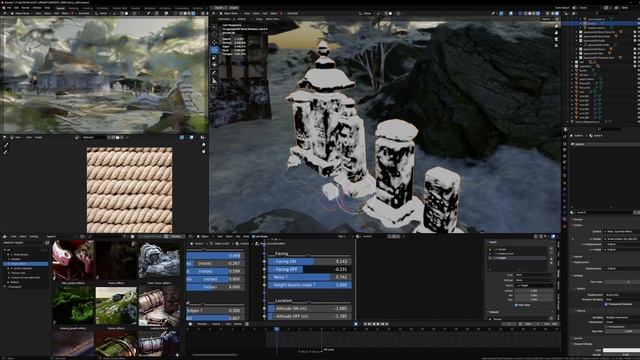Open volume Interpolation dropdown in material settings

coord(622,322)
